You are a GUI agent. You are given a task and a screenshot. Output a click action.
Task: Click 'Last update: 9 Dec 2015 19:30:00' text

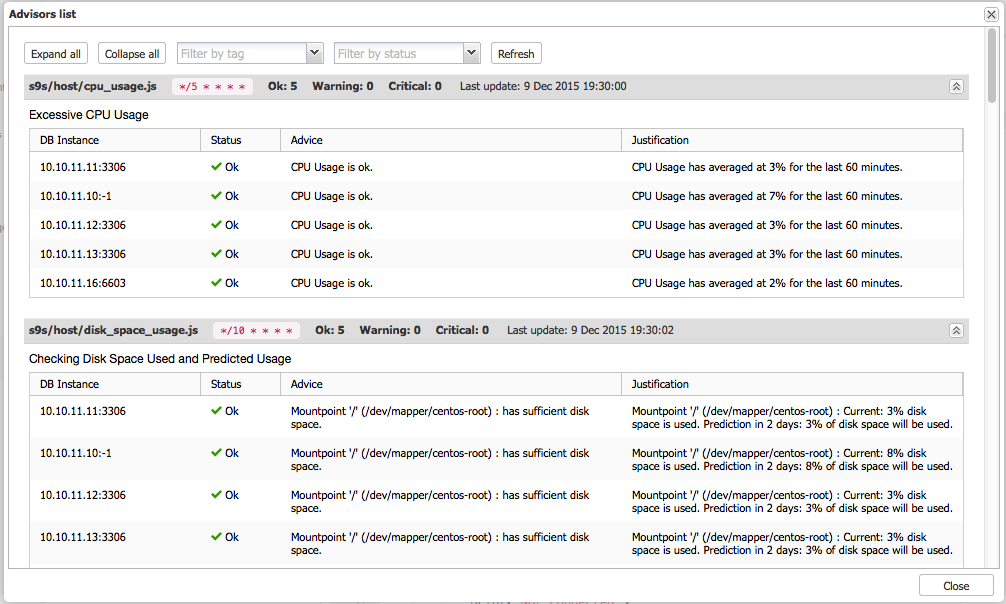(543, 86)
